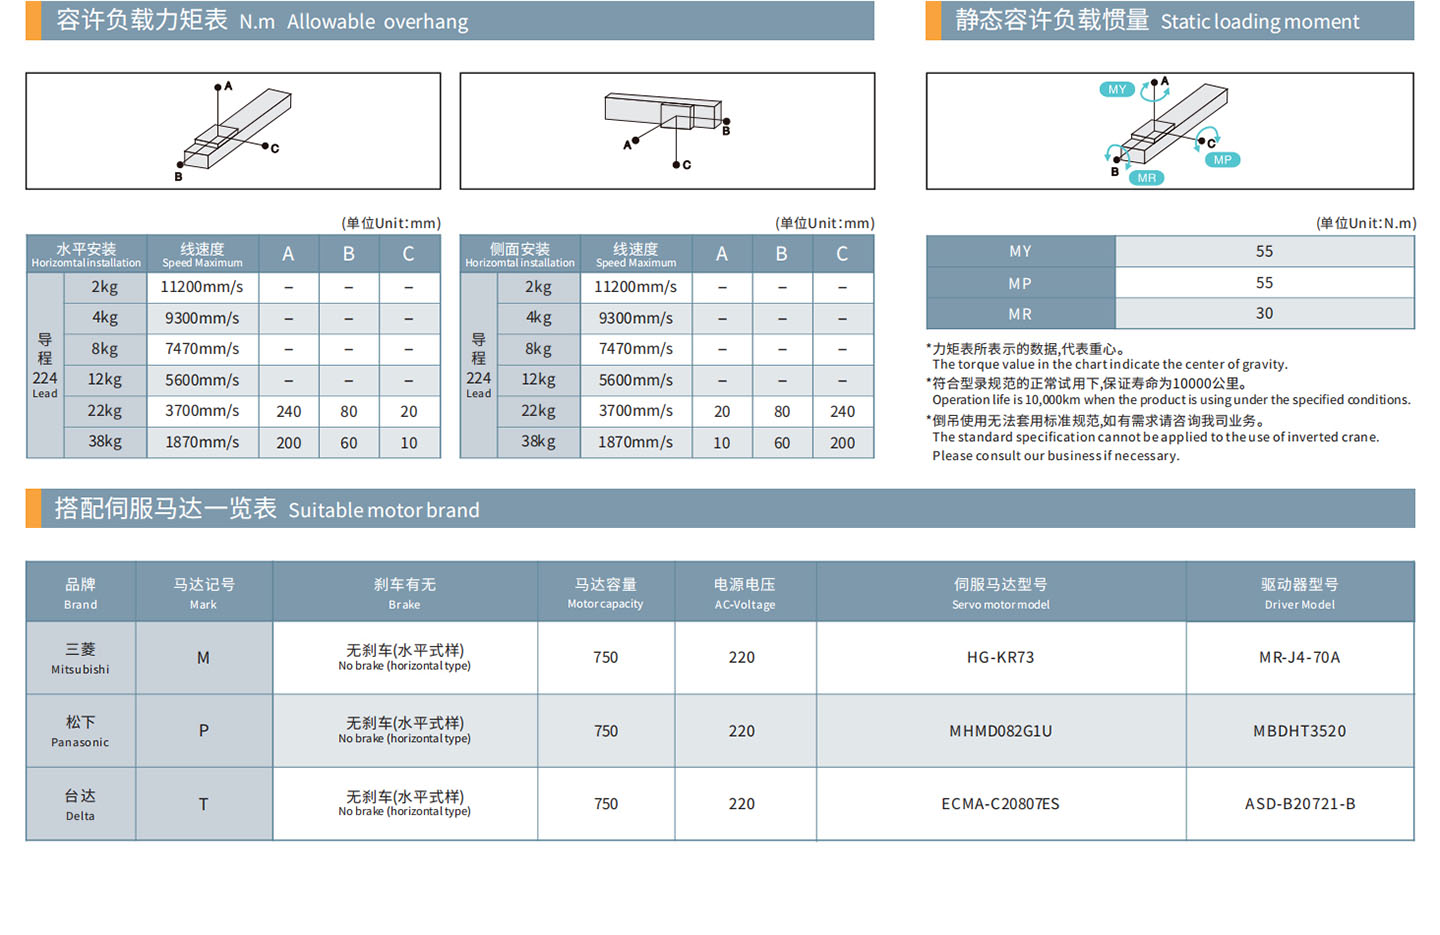The height and width of the screenshot is (935, 1440).
Task: Click the Delta brand cell
Action: 81,804
